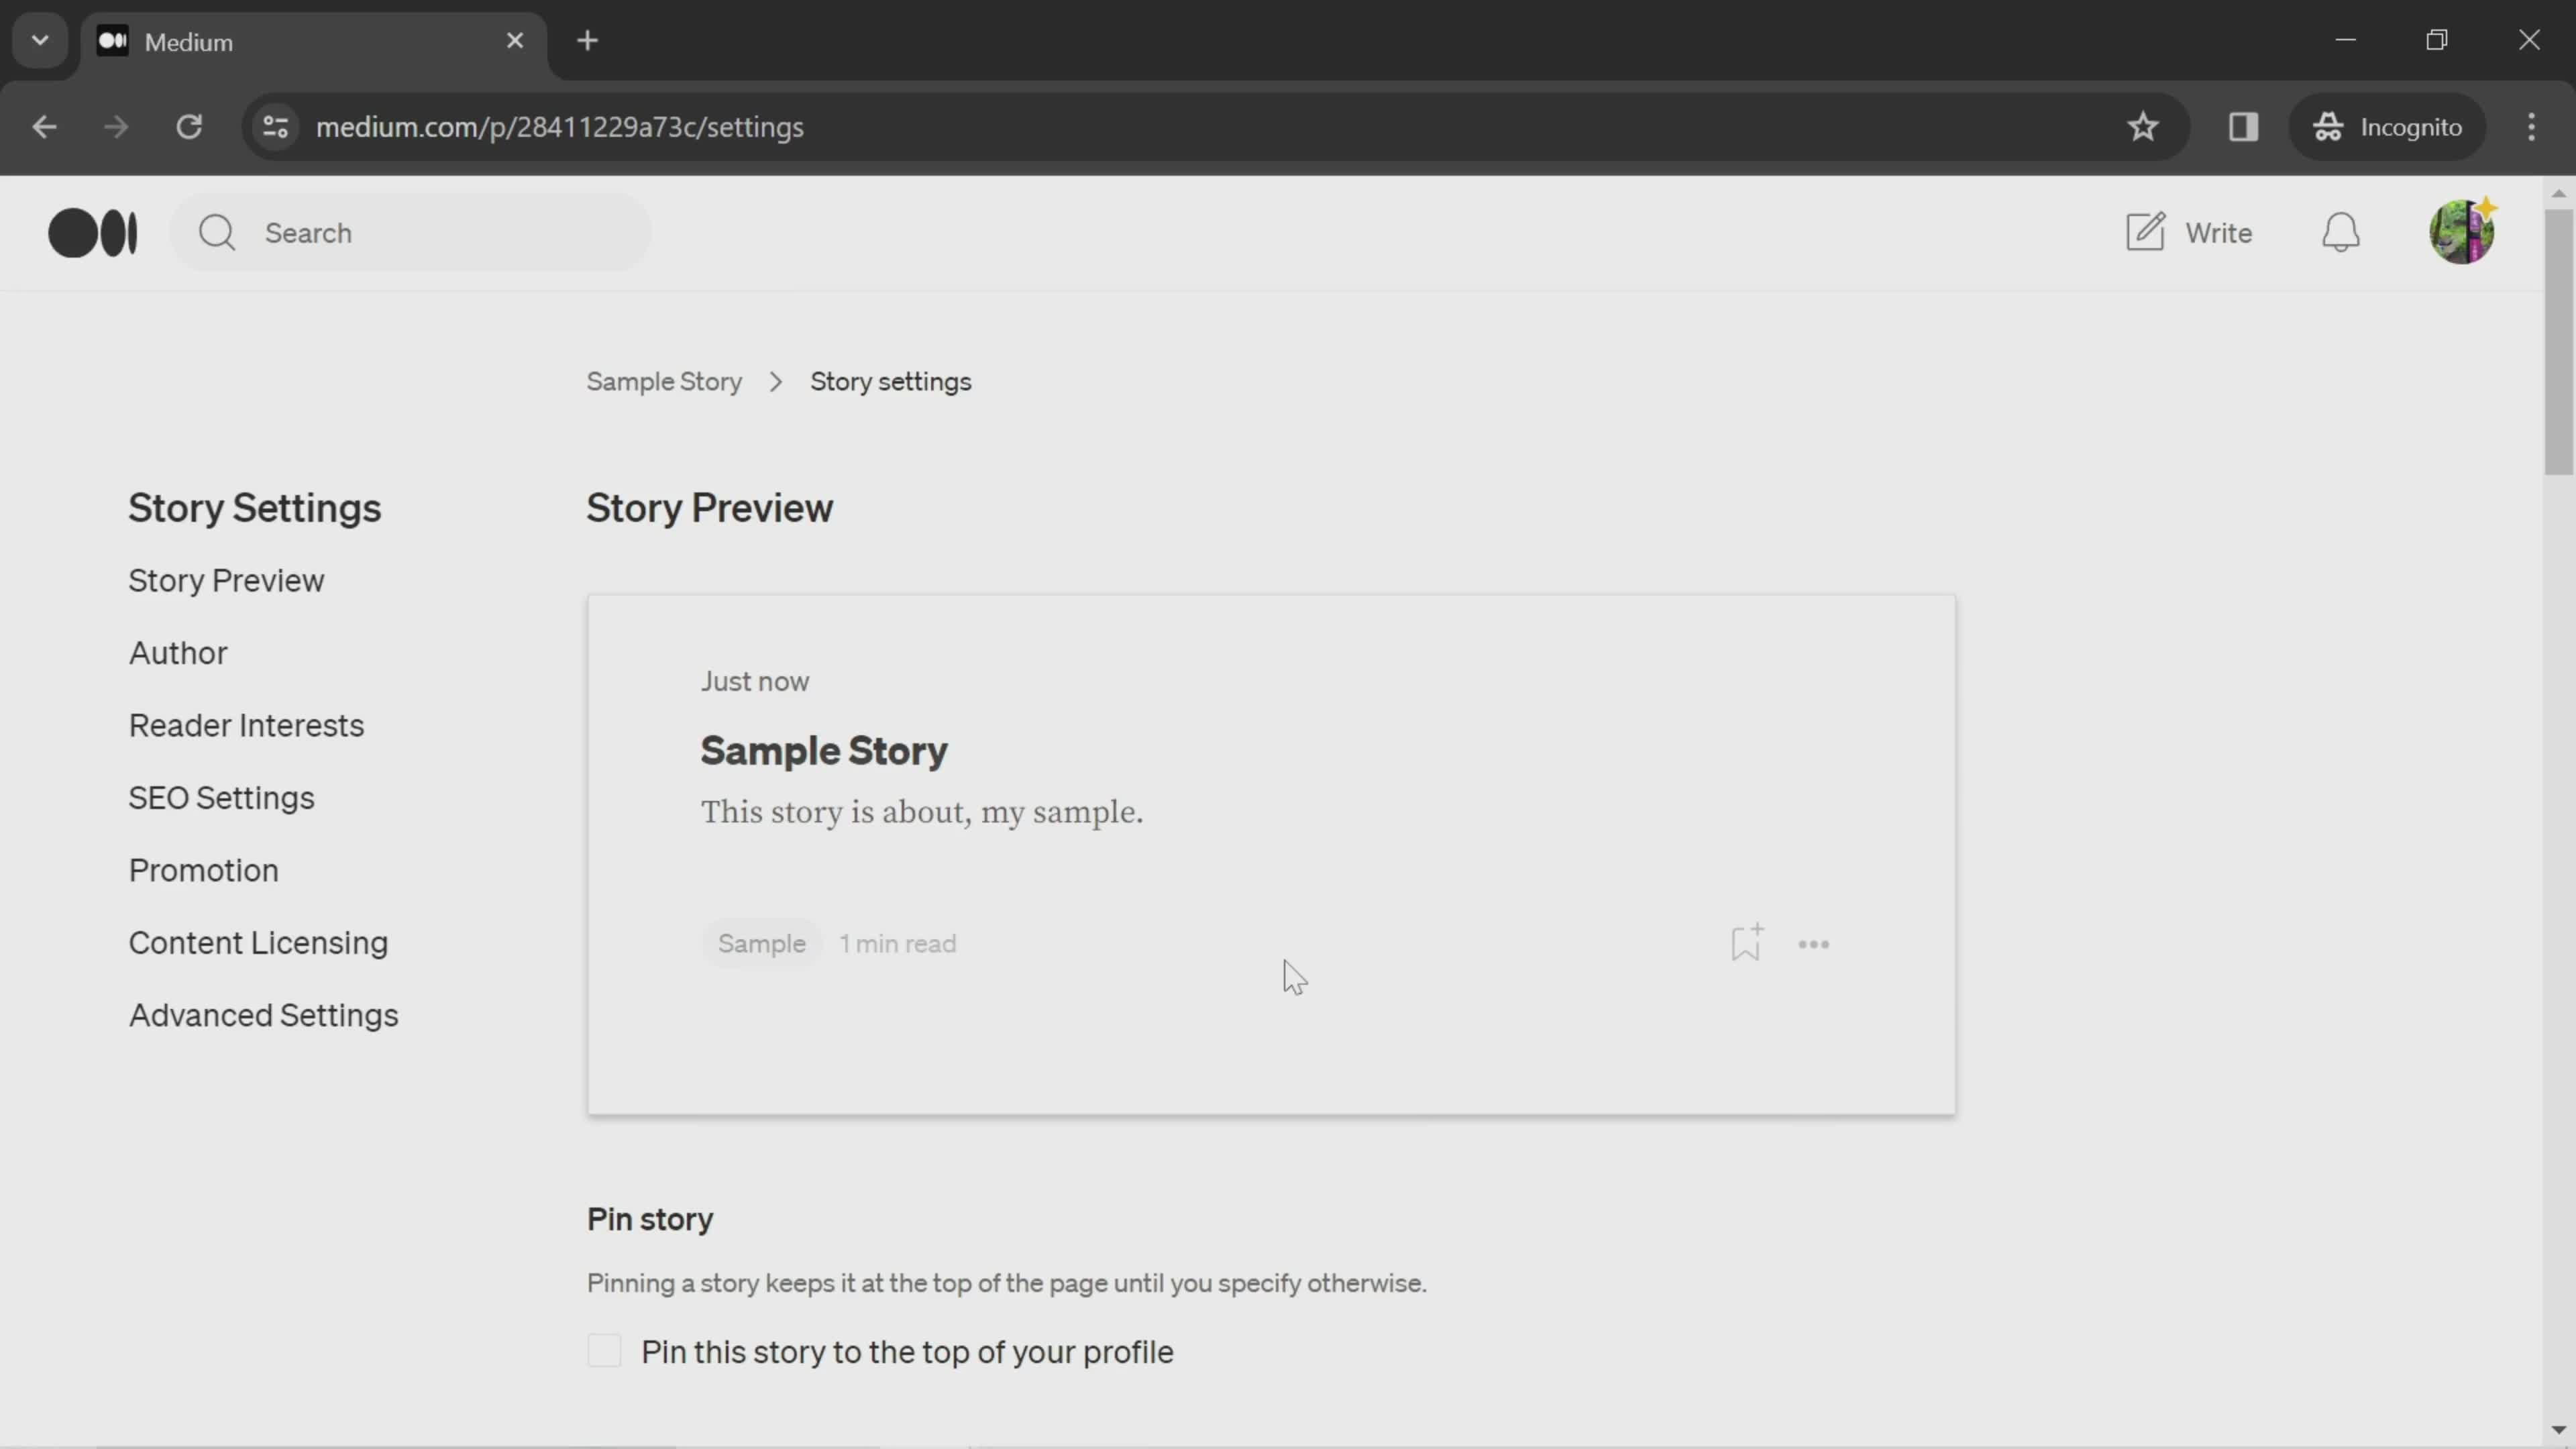
Task: Open SEO Settings section
Action: tap(222, 797)
